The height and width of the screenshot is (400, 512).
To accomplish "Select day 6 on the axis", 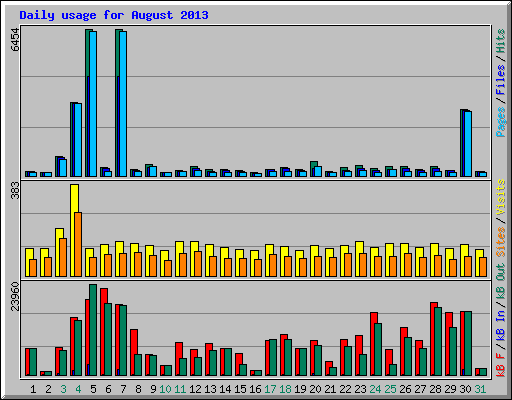I will point(108,389).
